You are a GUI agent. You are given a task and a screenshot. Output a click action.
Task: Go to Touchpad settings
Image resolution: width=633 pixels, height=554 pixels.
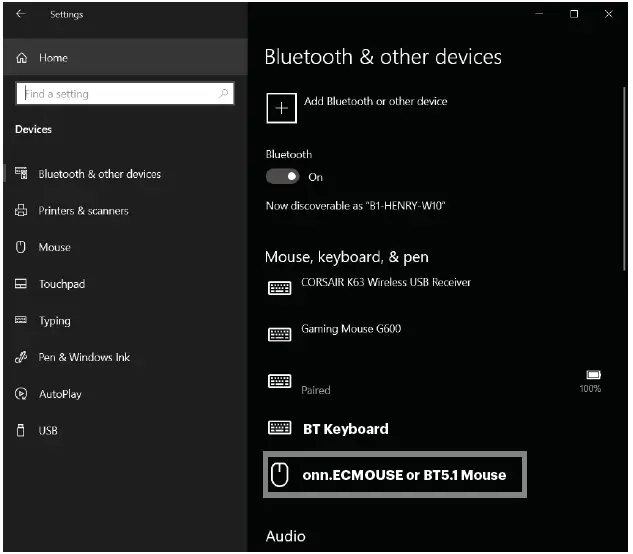coord(62,284)
